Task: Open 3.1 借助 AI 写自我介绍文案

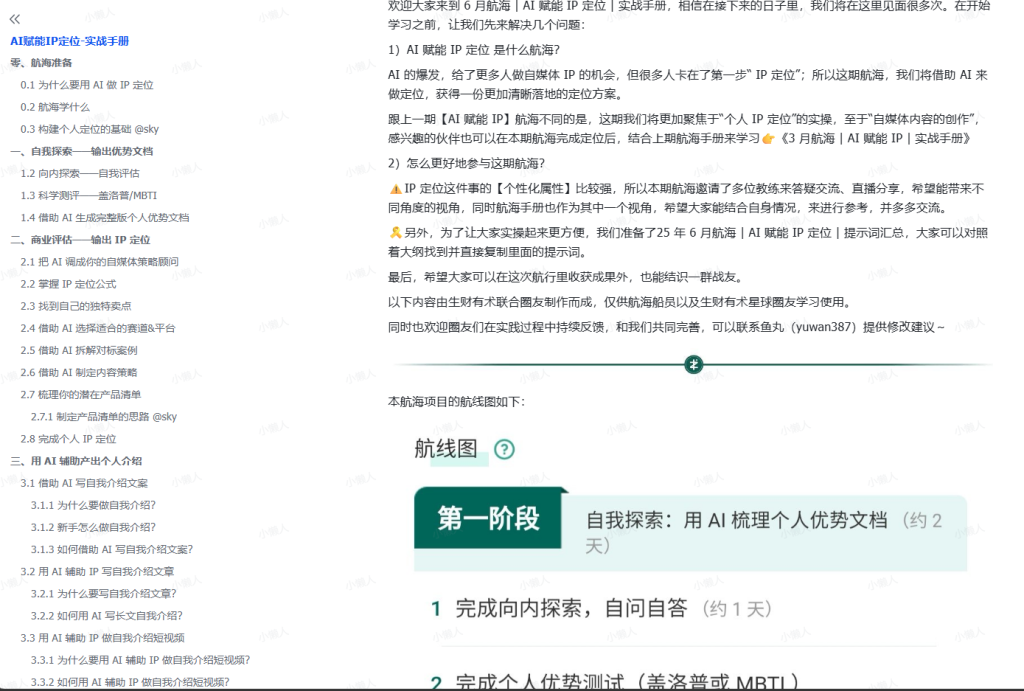Action: 84,483
